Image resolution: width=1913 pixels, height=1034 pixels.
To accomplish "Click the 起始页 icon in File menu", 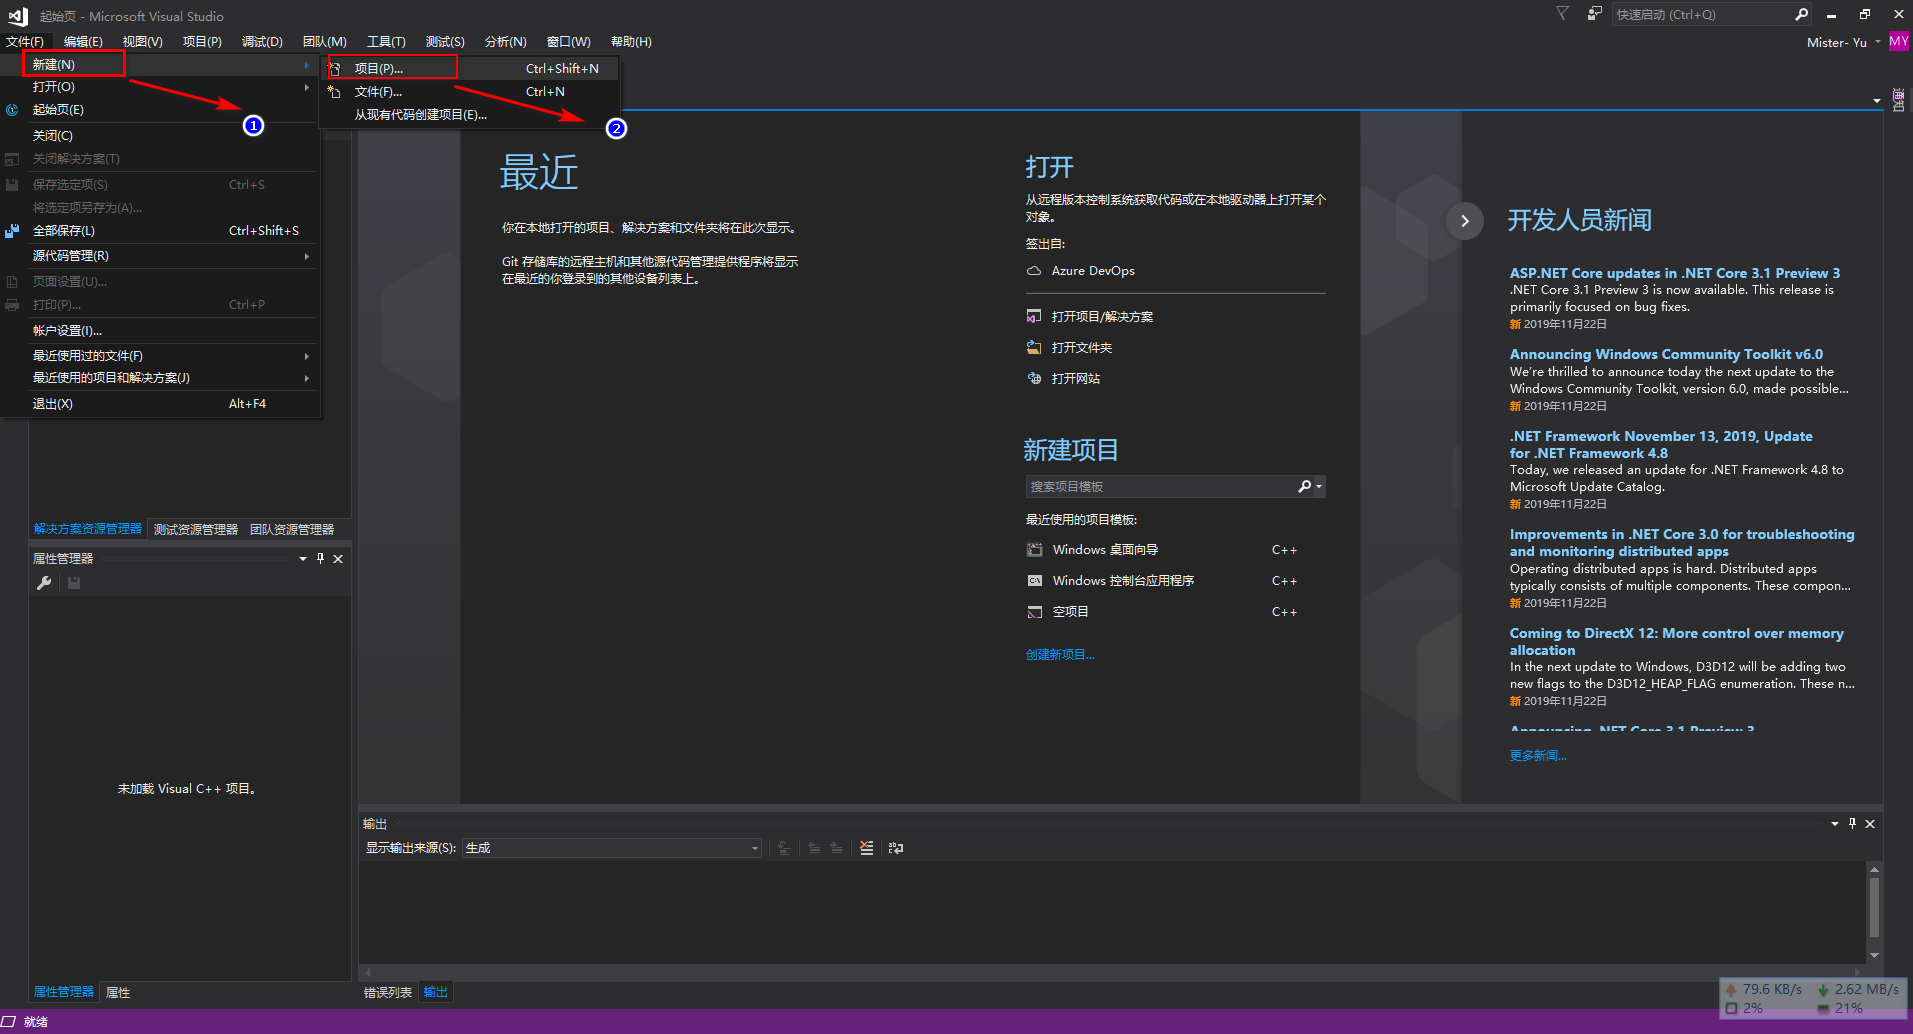I will [x=12, y=110].
